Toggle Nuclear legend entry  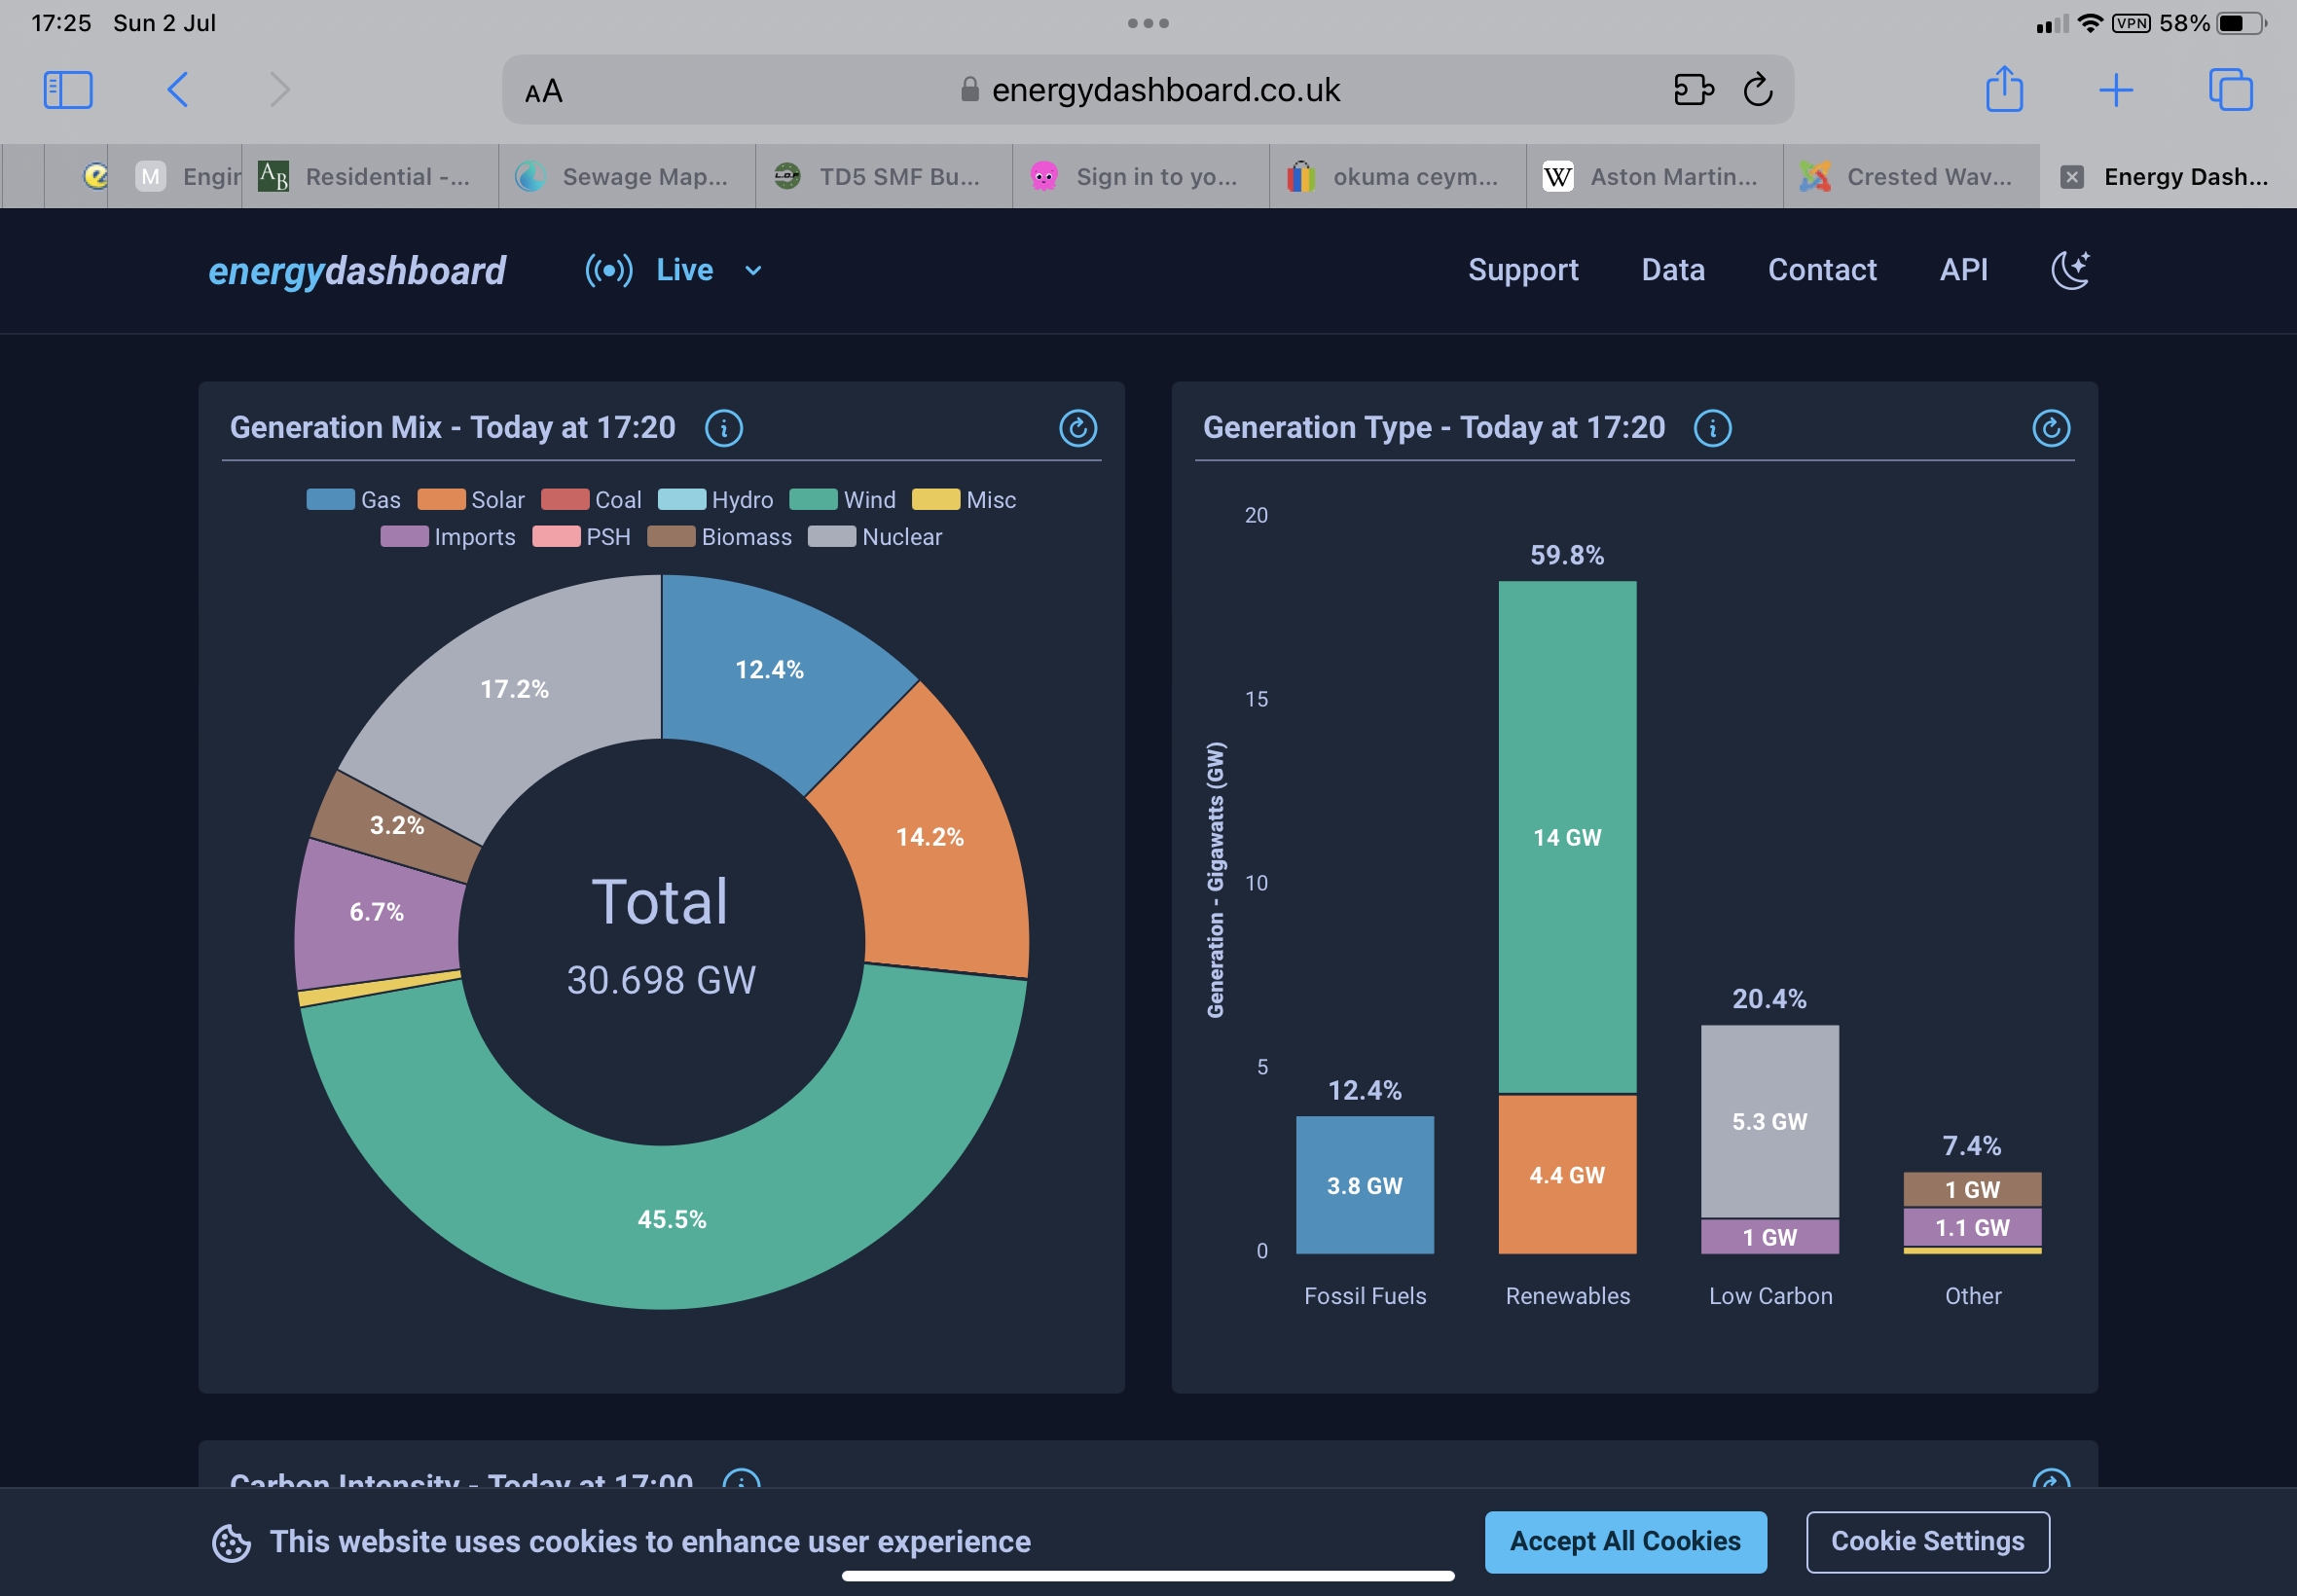[875, 537]
